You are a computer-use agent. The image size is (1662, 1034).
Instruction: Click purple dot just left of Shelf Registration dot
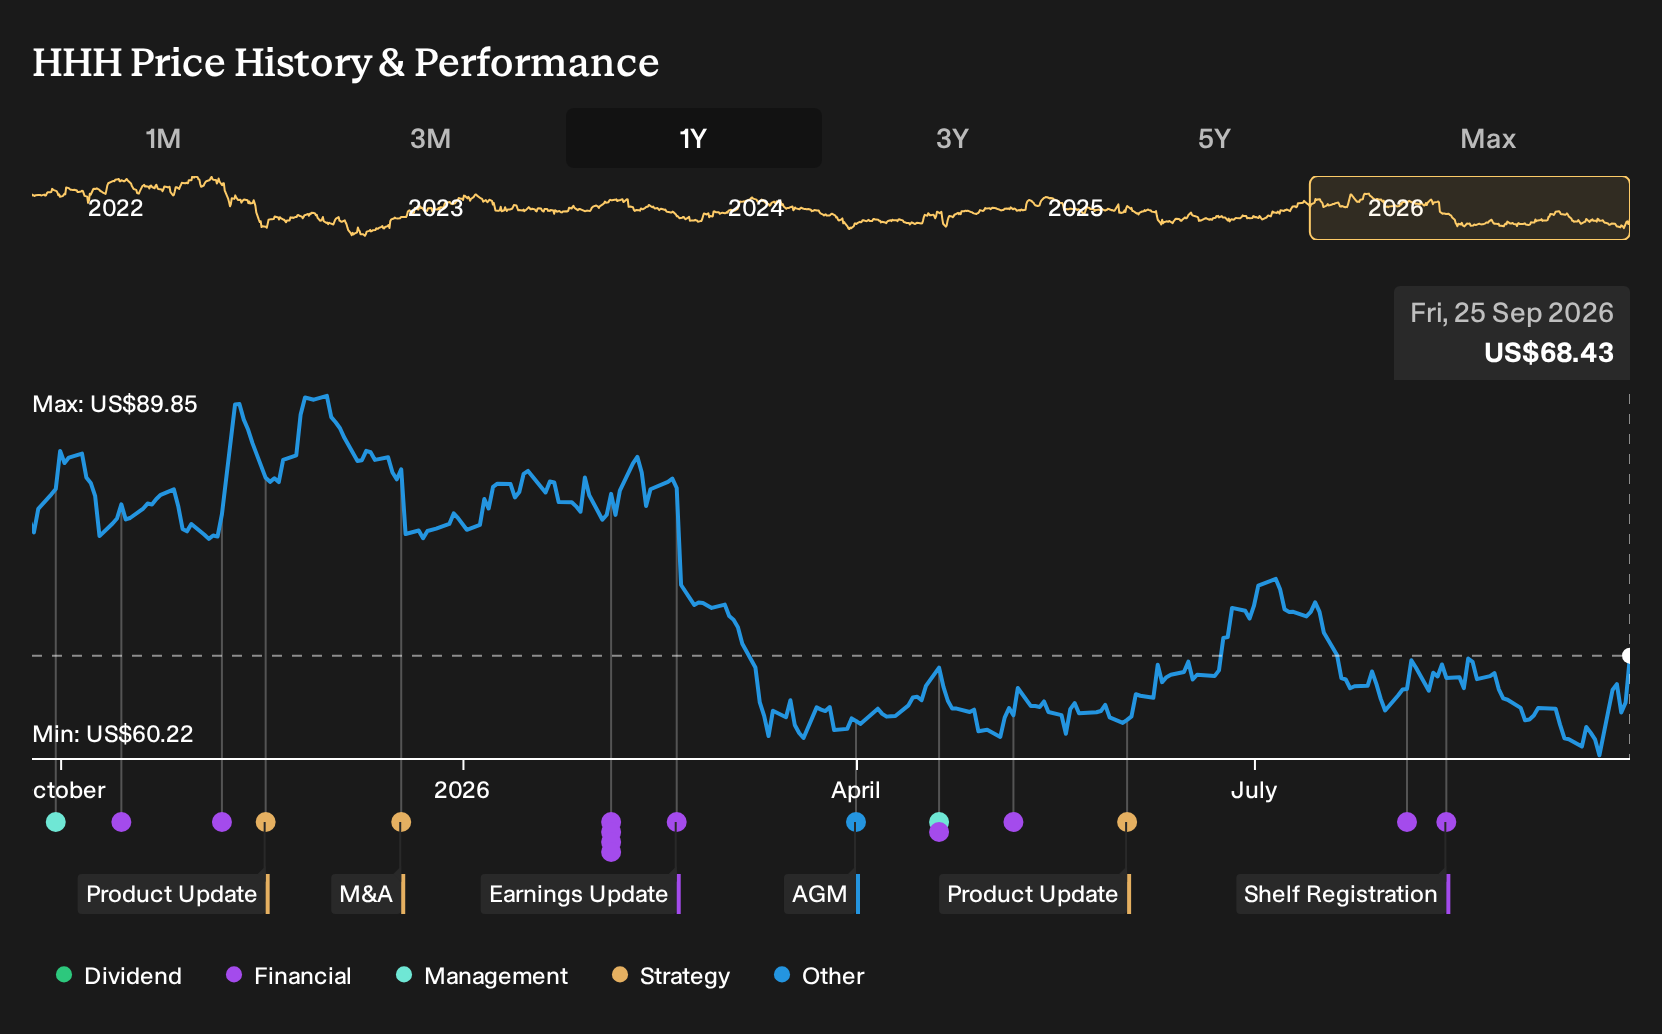[x=1407, y=822]
